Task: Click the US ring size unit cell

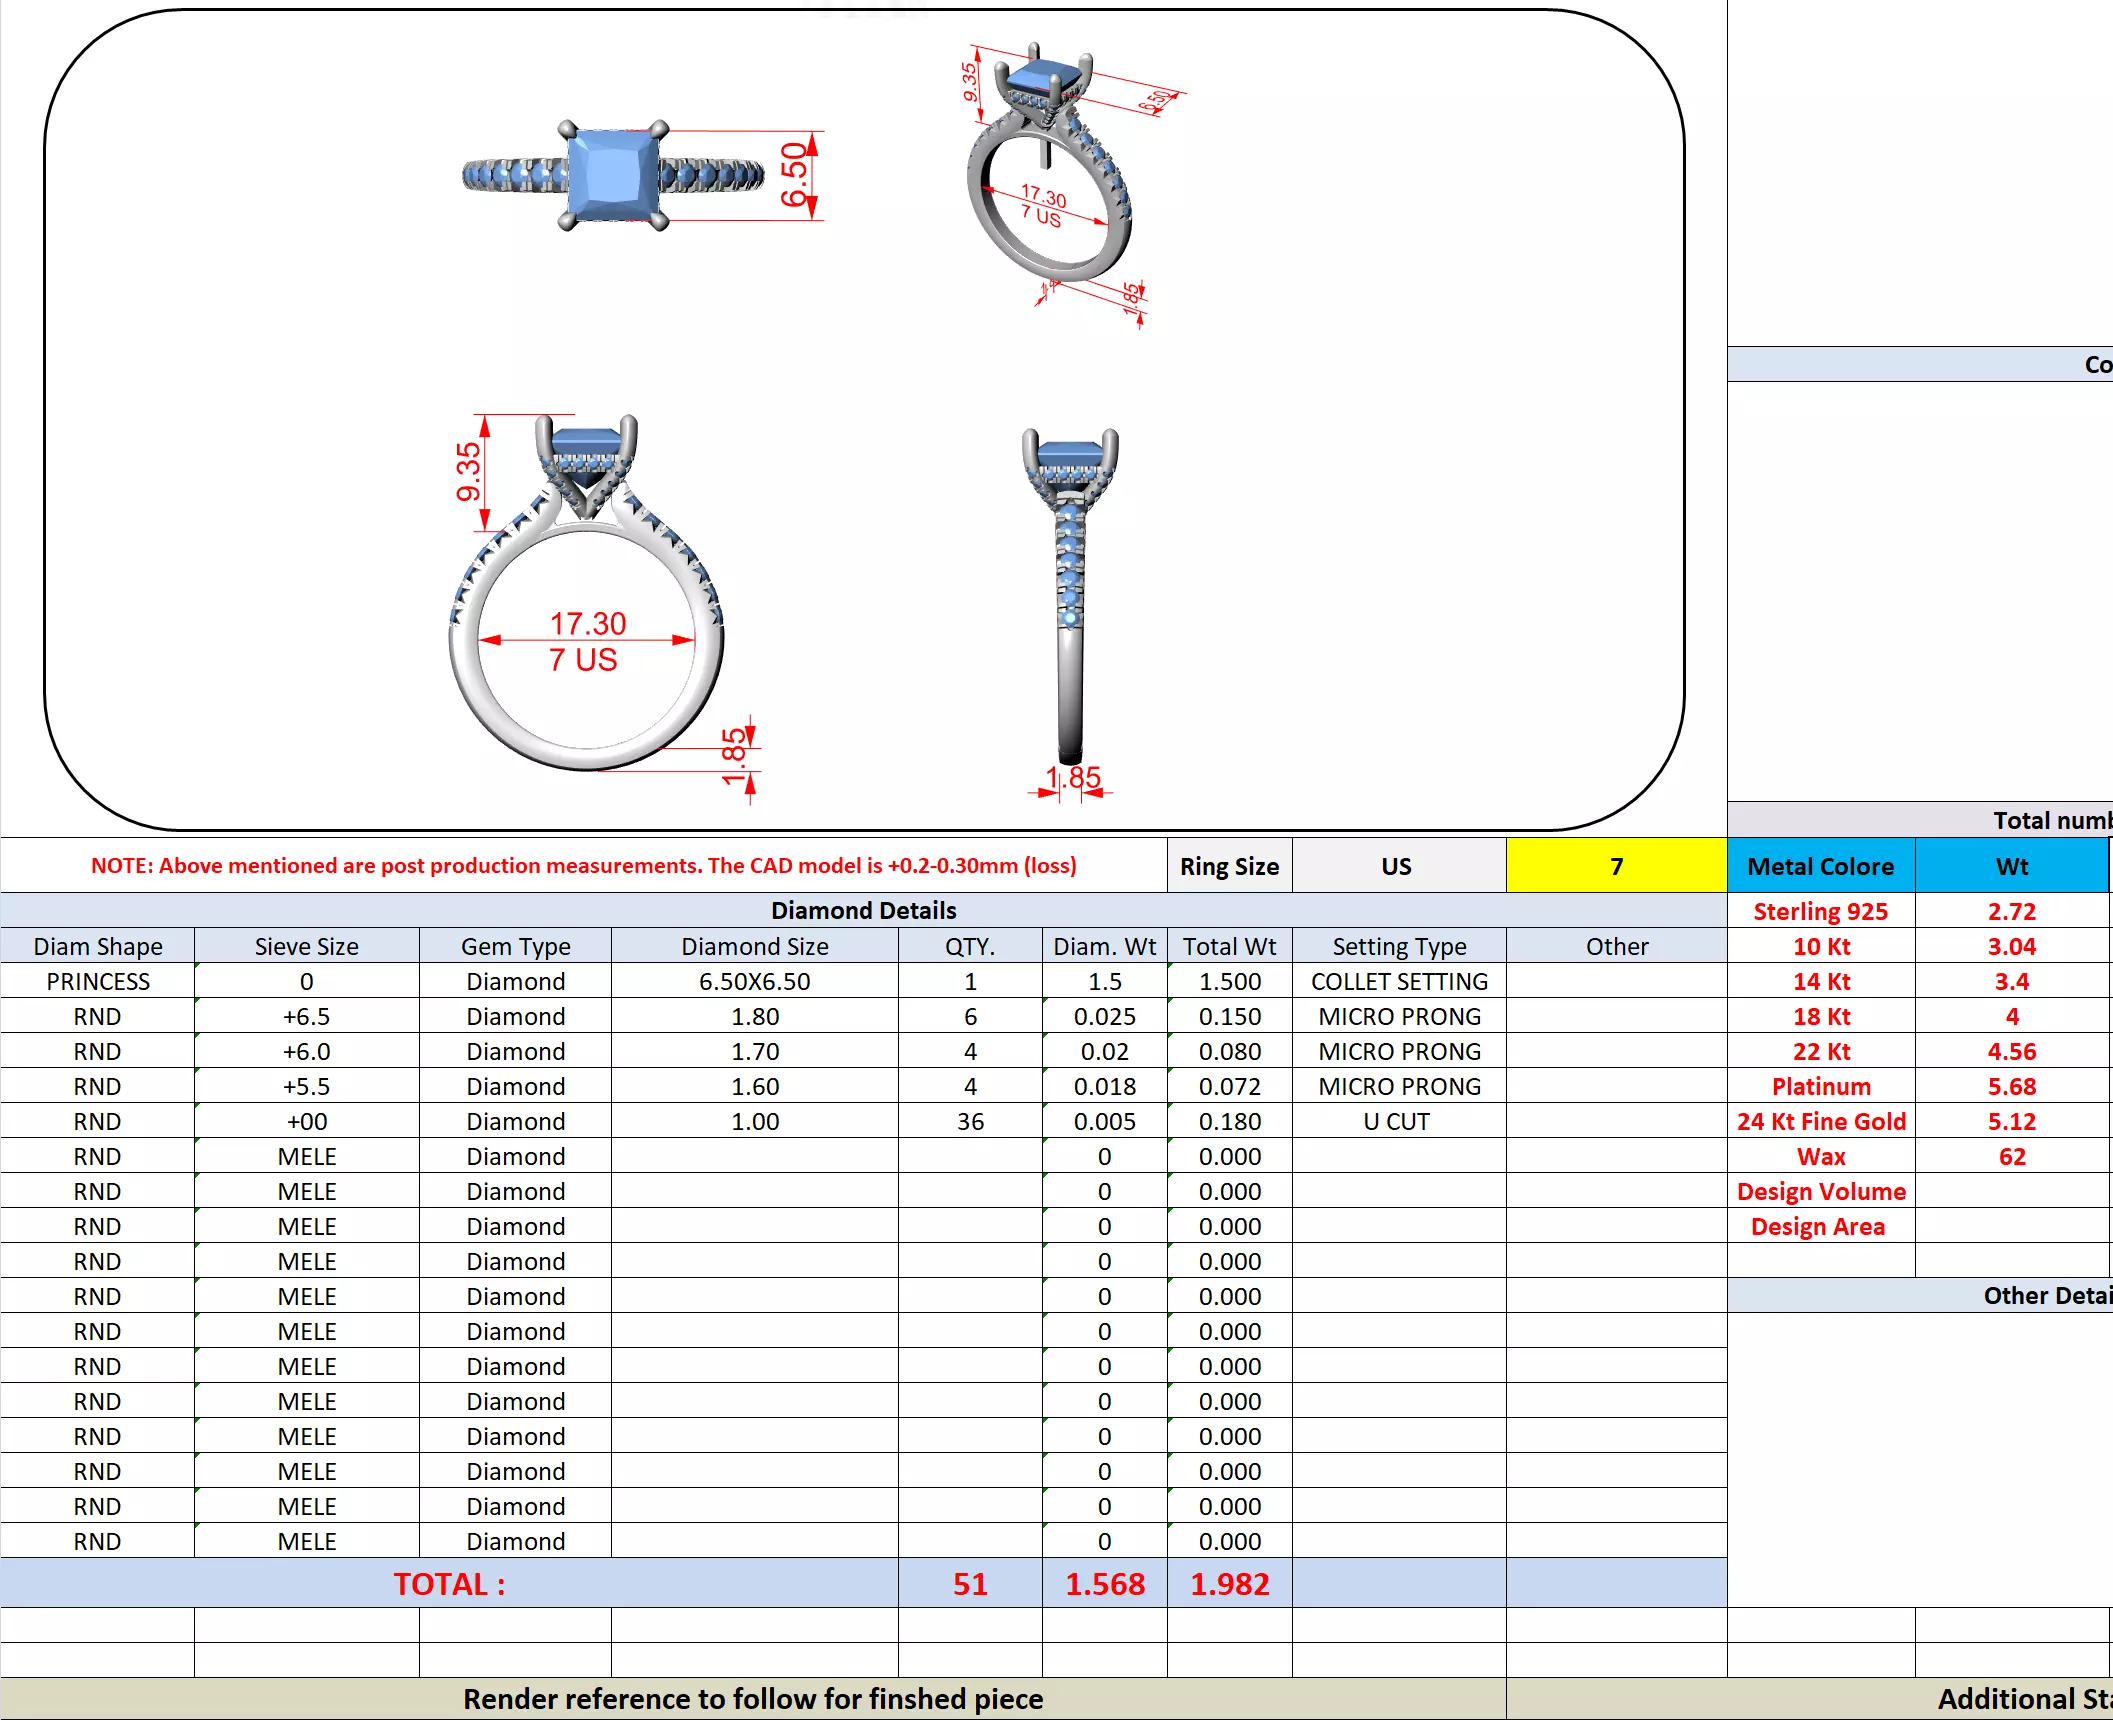Action: click(1397, 866)
